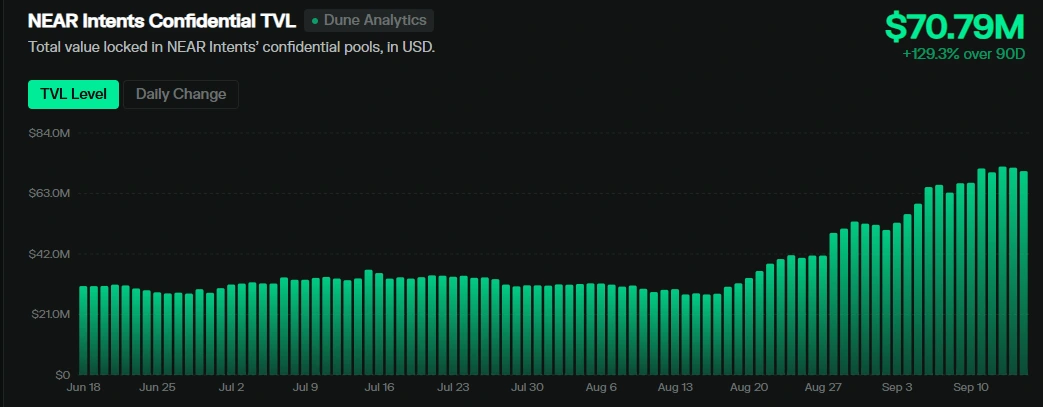Screen dimensions: 1043x407
Task: Click the $63.0M y-axis label
Action: (x=49, y=194)
